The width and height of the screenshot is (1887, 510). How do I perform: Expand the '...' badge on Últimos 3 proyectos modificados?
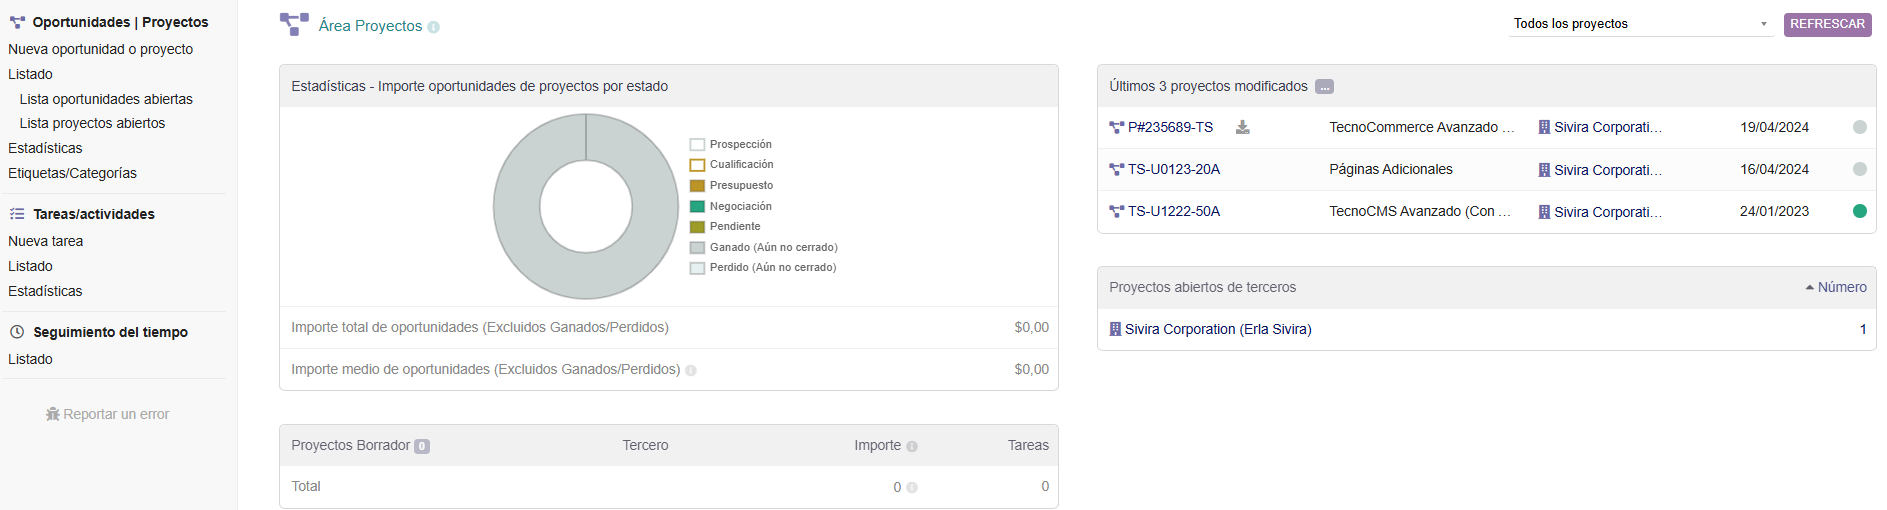point(1324,87)
